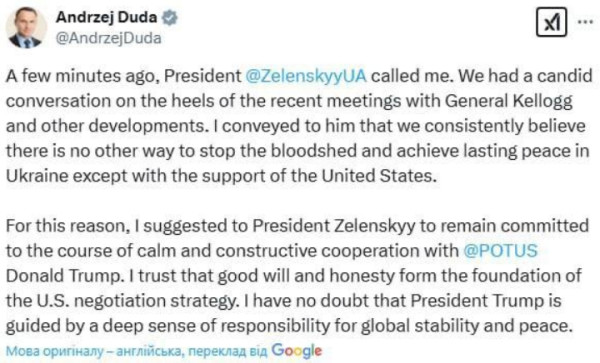Open the Grok explain icon
Screen dimensions: 600x363
coord(551,22)
